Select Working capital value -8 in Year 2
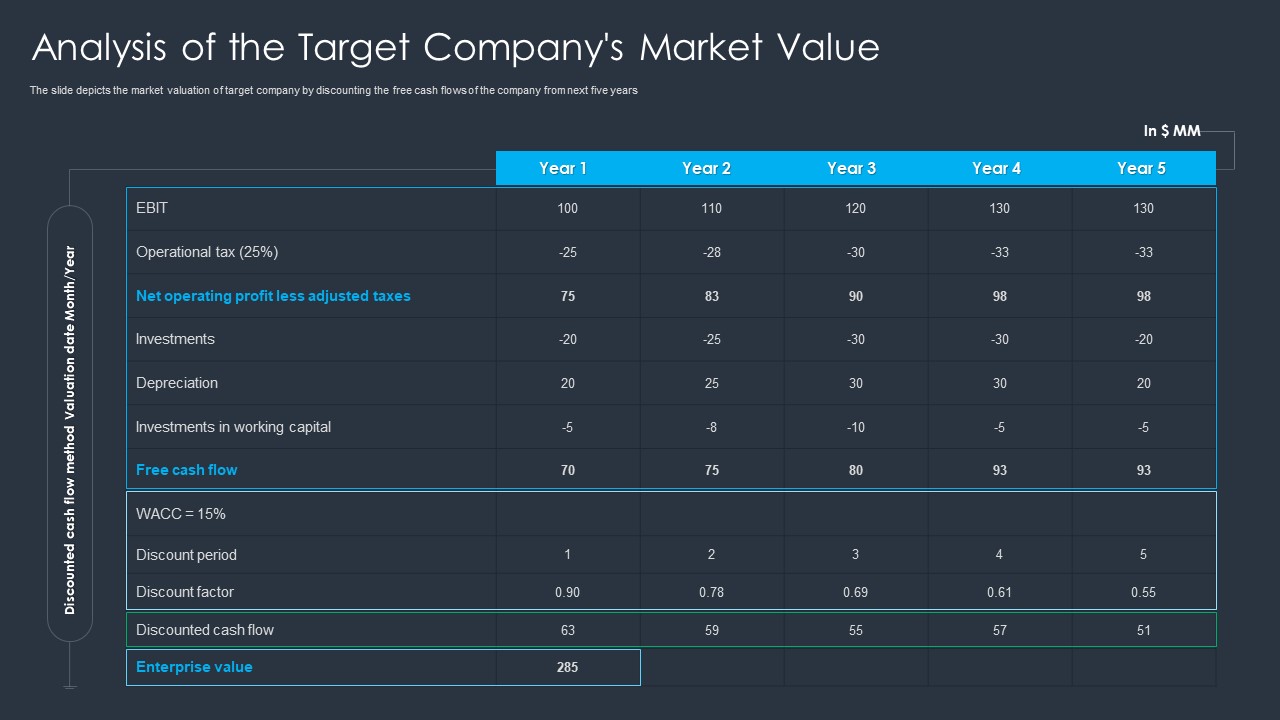The width and height of the screenshot is (1280, 720). click(712, 427)
